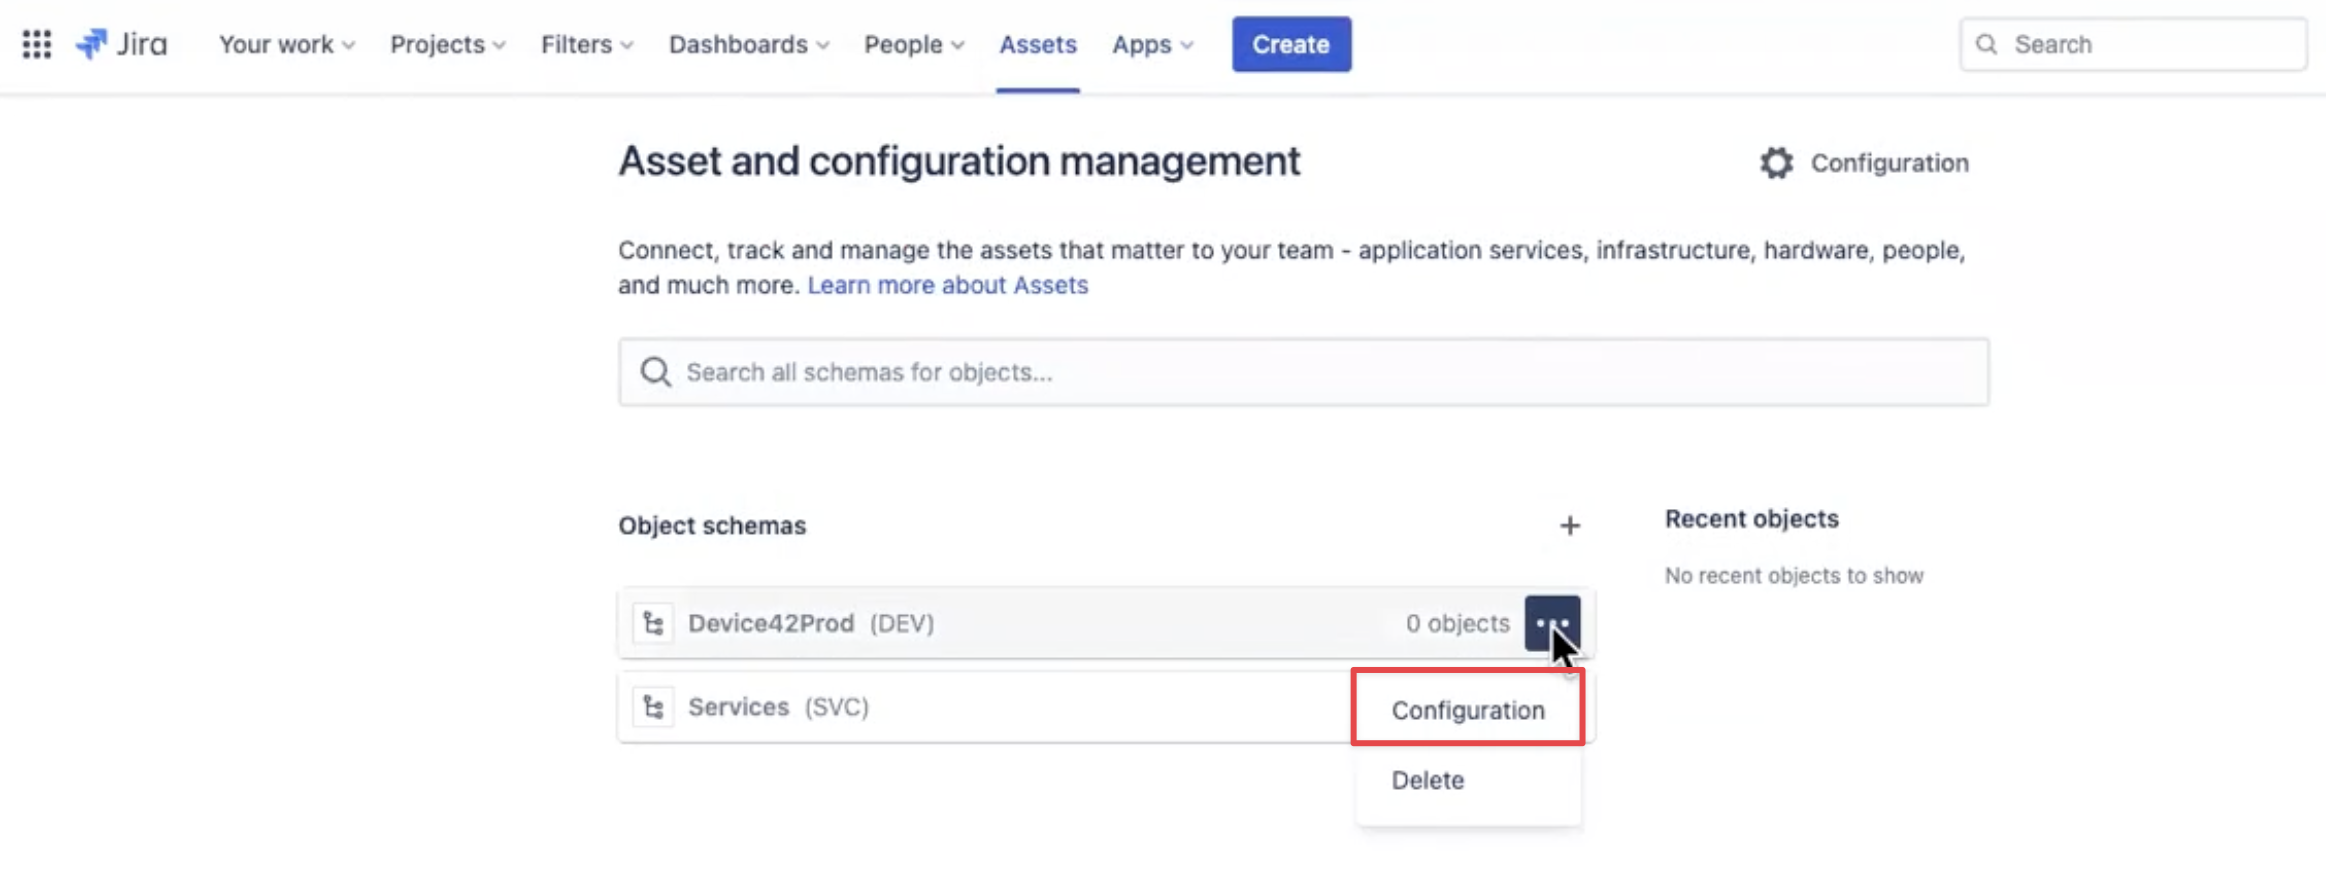Click the Device42Prod schema tree icon
This screenshot has height=880, width=2326.
click(654, 624)
